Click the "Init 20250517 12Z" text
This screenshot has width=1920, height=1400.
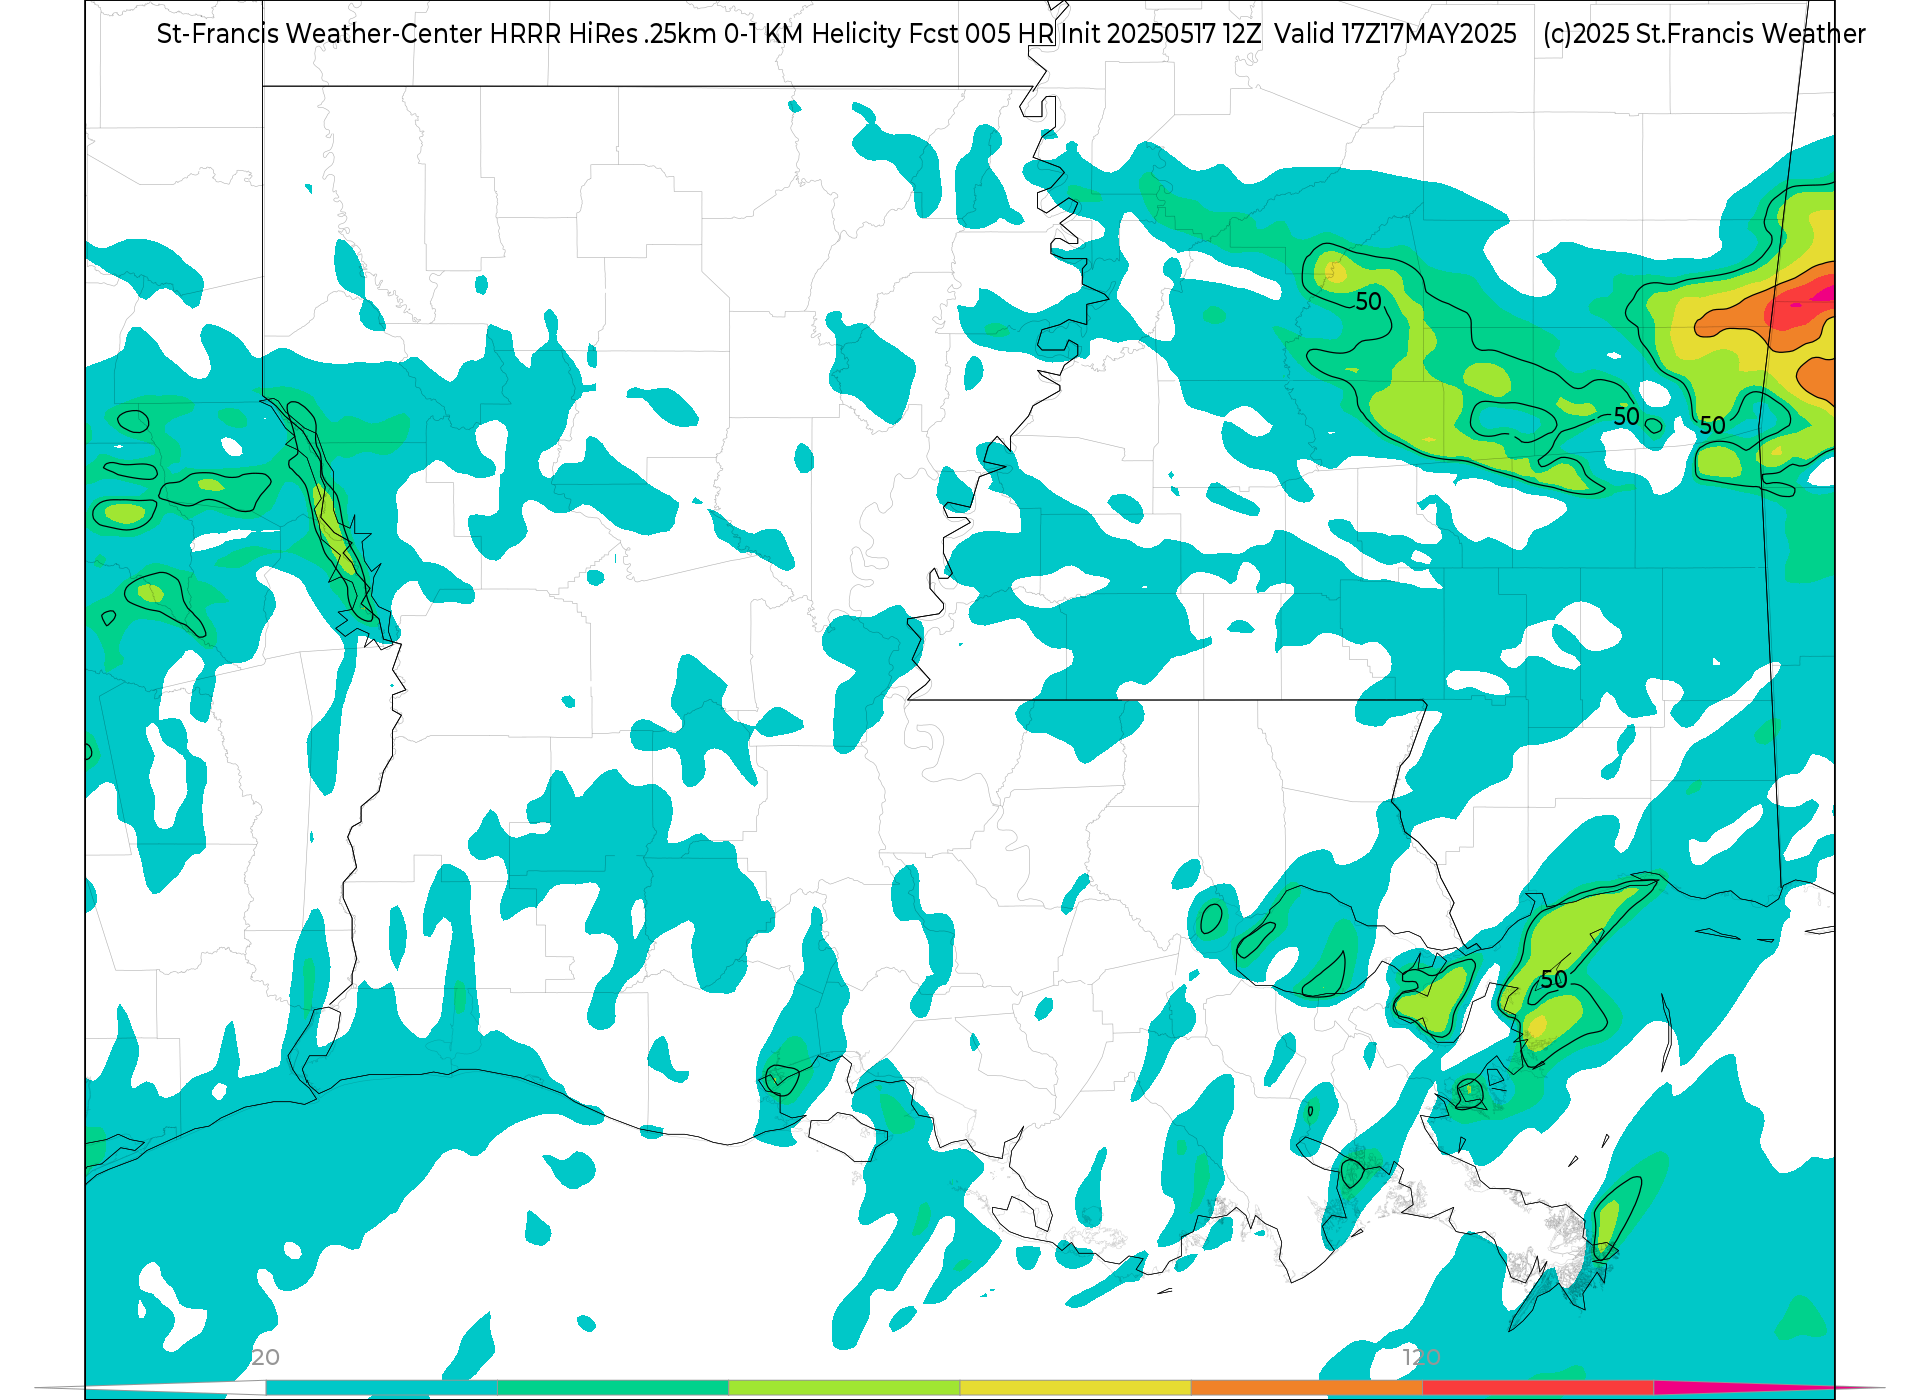point(1161,34)
